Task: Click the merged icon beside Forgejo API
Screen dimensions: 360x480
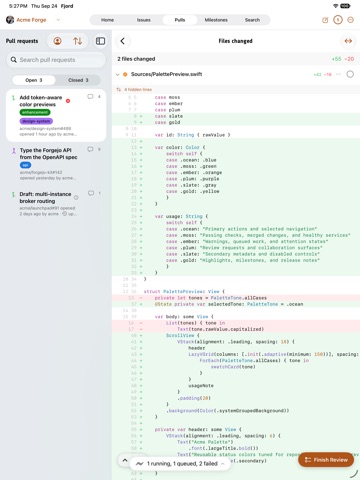Action: coord(14,151)
